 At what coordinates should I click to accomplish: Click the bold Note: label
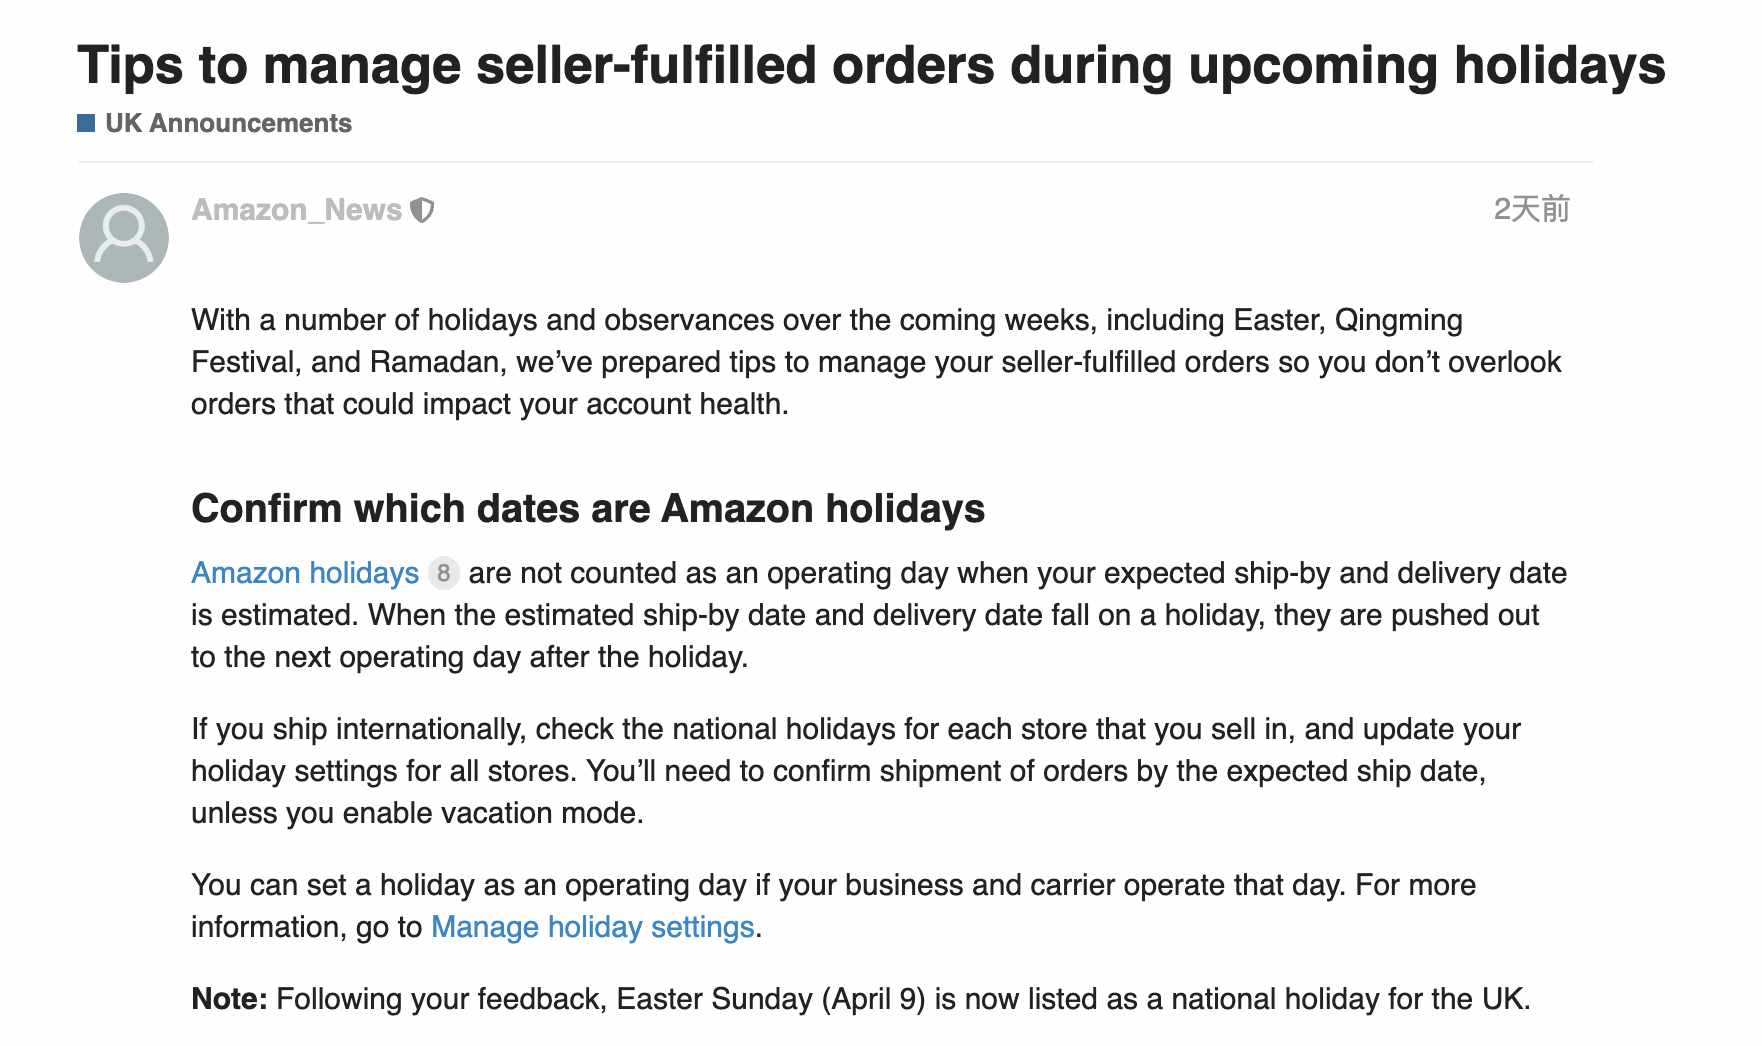[229, 999]
